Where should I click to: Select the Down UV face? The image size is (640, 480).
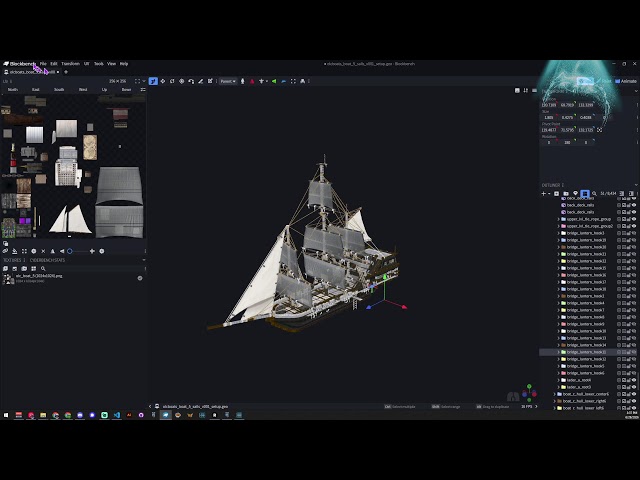pyautogui.click(x=127, y=89)
